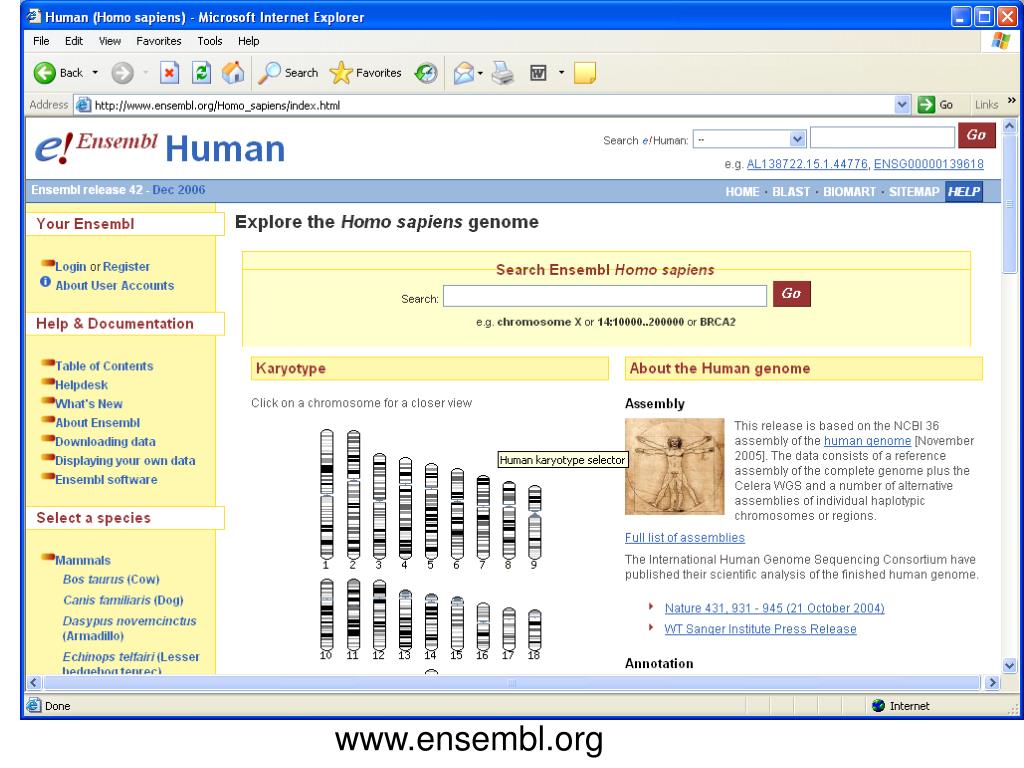This screenshot has height=768, width=1024.
Task: Open the Favorites star button
Action: [366, 72]
